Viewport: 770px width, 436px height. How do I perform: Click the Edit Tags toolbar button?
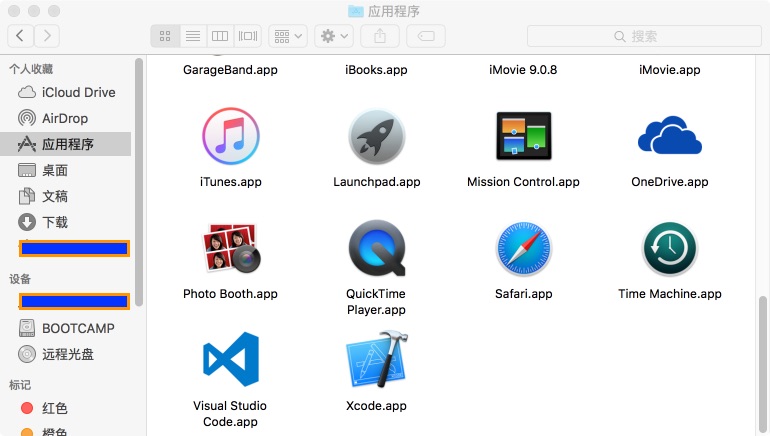(x=426, y=36)
